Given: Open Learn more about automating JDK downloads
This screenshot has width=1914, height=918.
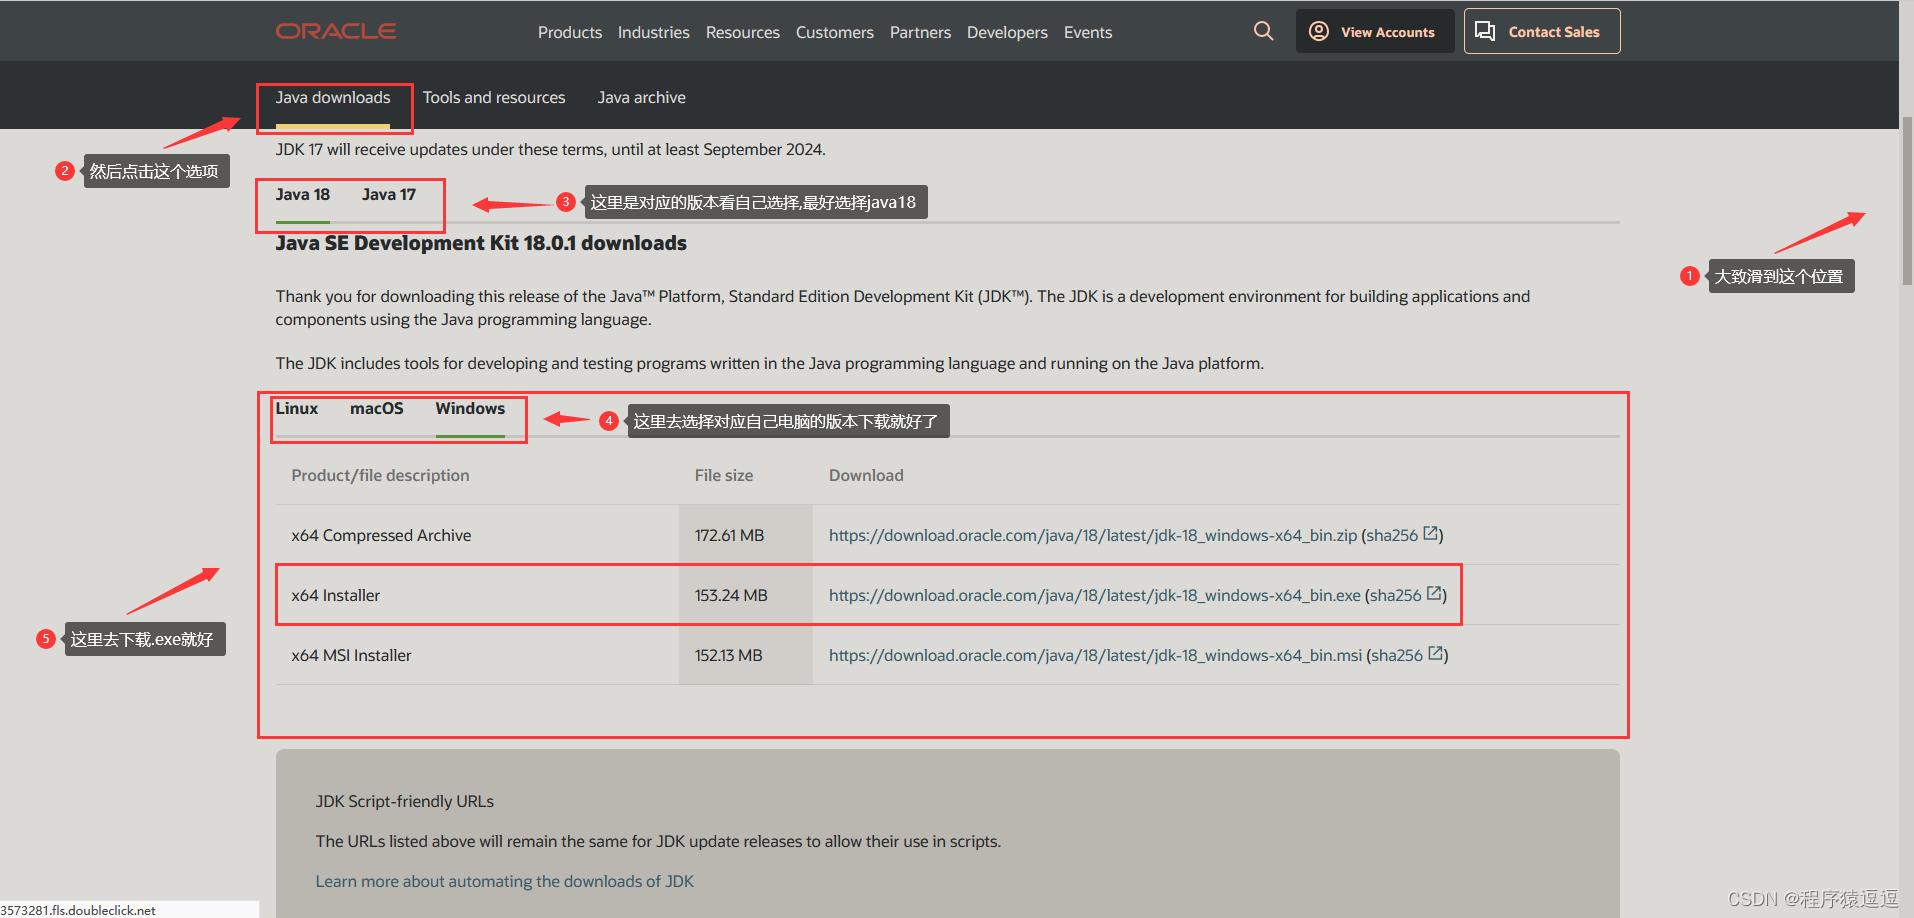Looking at the screenshot, I should pos(505,881).
